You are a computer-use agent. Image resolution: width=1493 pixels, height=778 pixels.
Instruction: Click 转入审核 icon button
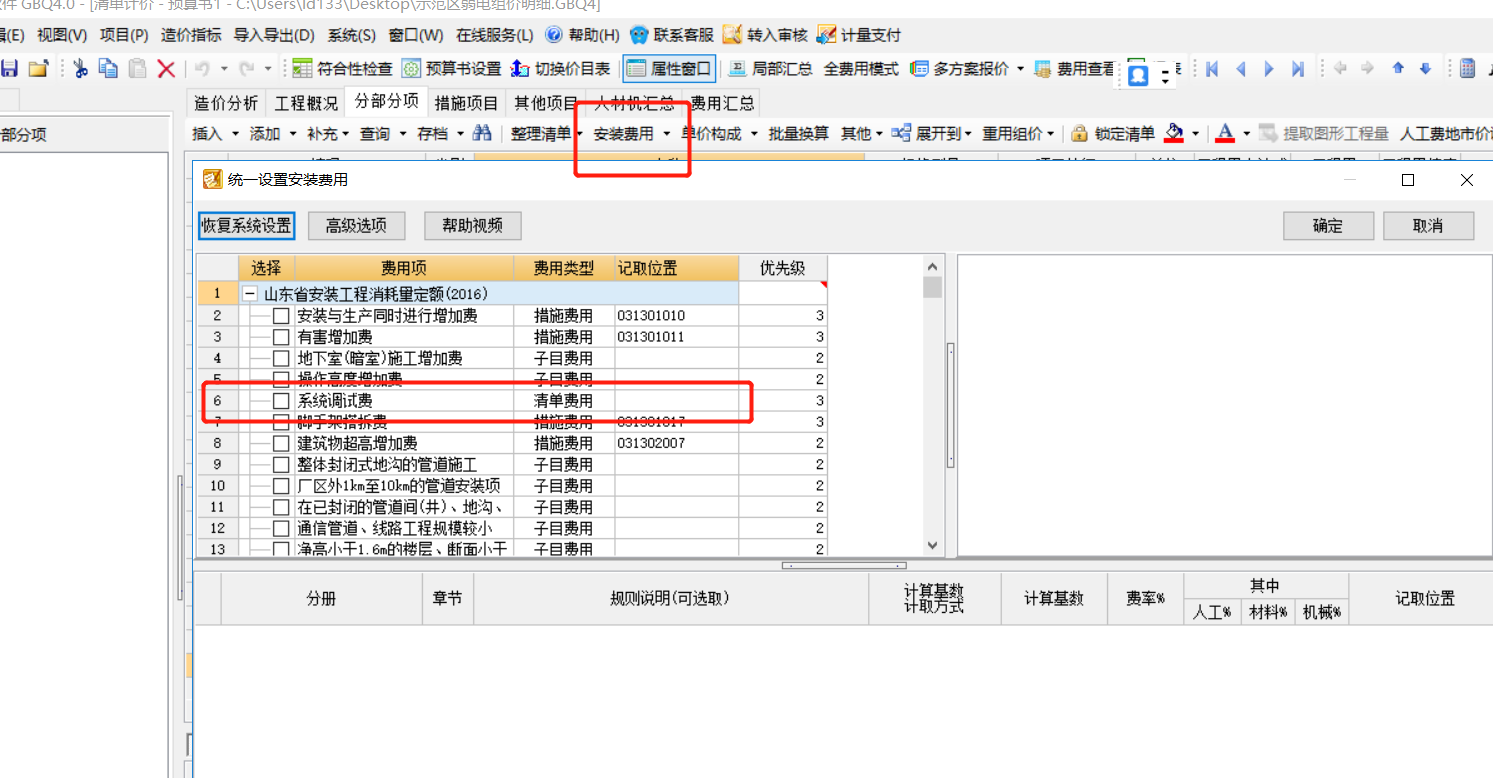tap(765, 35)
